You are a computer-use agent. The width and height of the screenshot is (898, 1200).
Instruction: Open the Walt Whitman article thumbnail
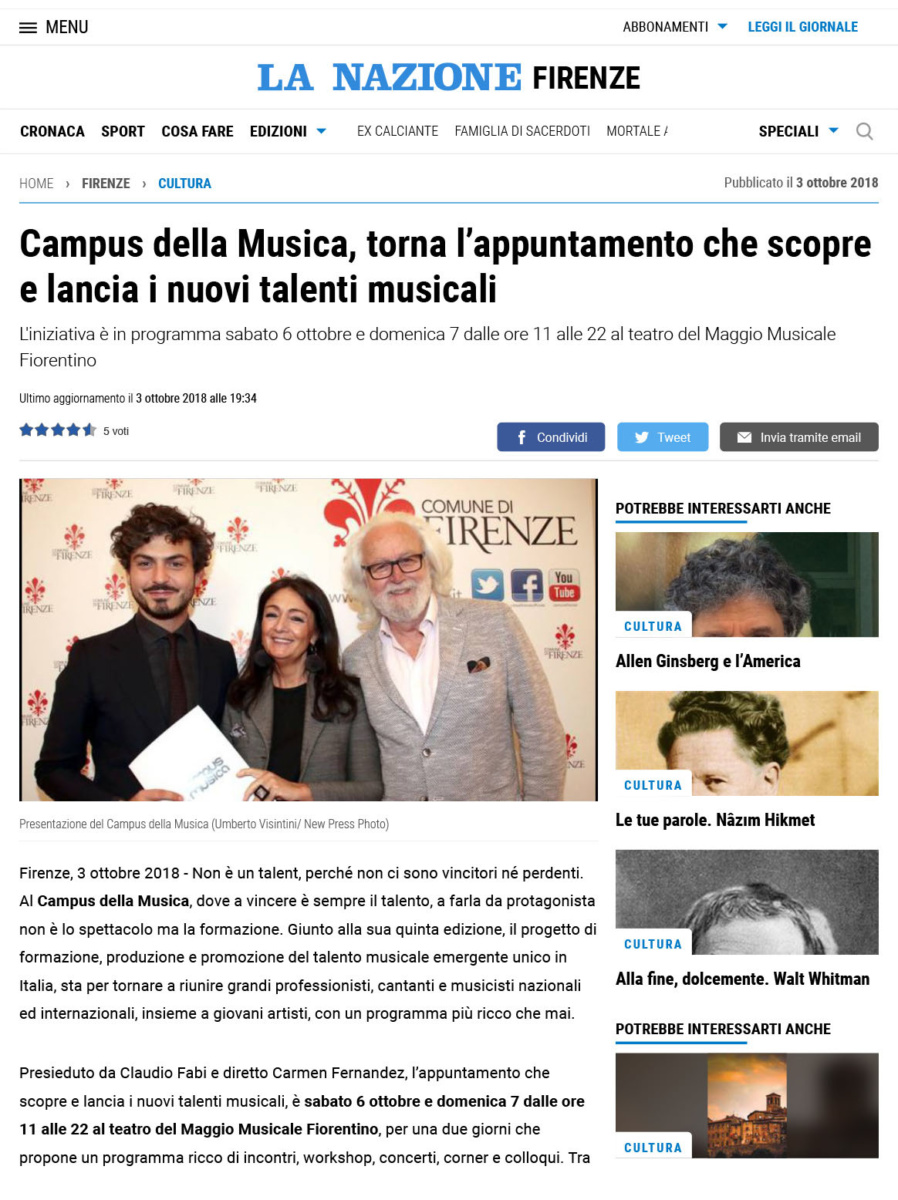[x=747, y=902]
